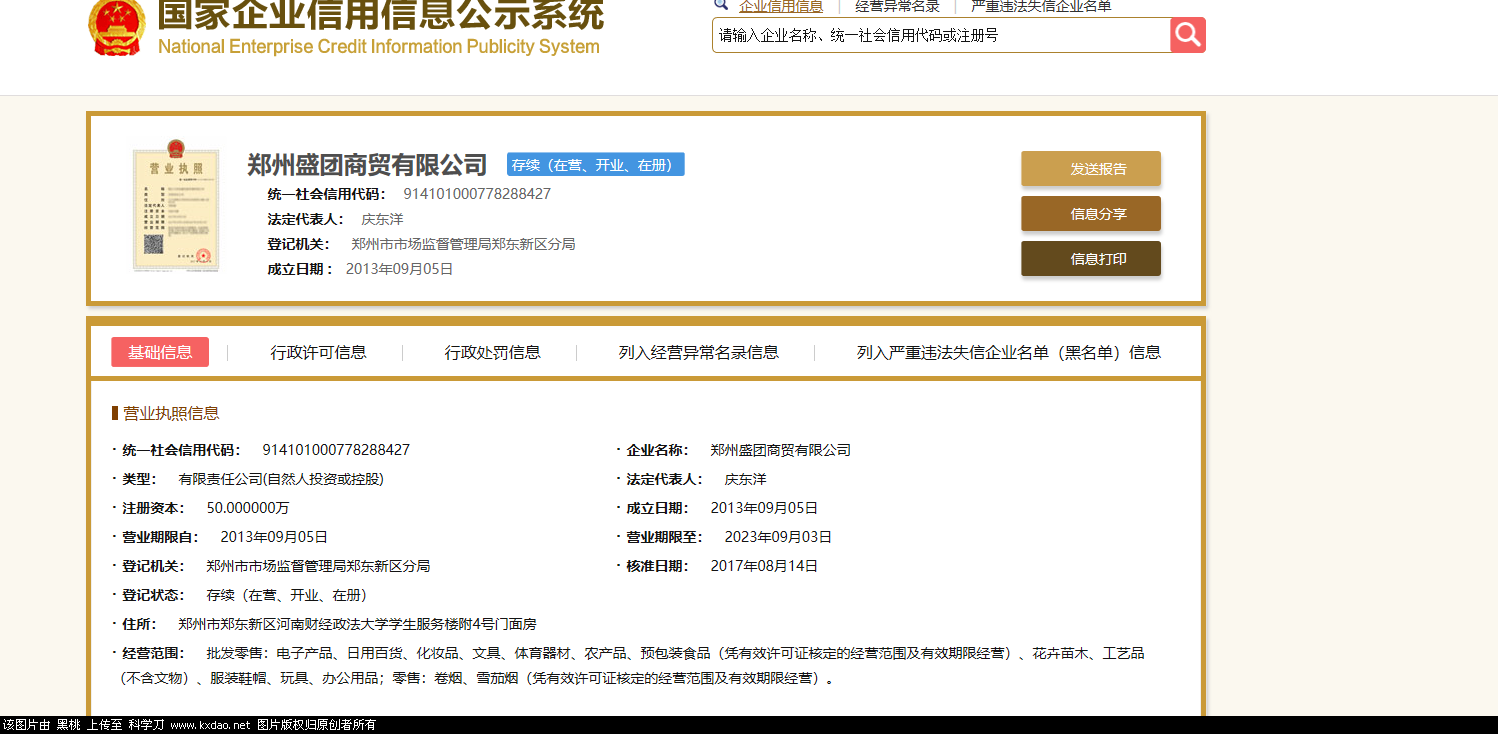Open the 列入严重违法失信企业名单（黑名单）信息 tab
This screenshot has height=734, width=1498.
pyautogui.click(x=1008, y=352)
